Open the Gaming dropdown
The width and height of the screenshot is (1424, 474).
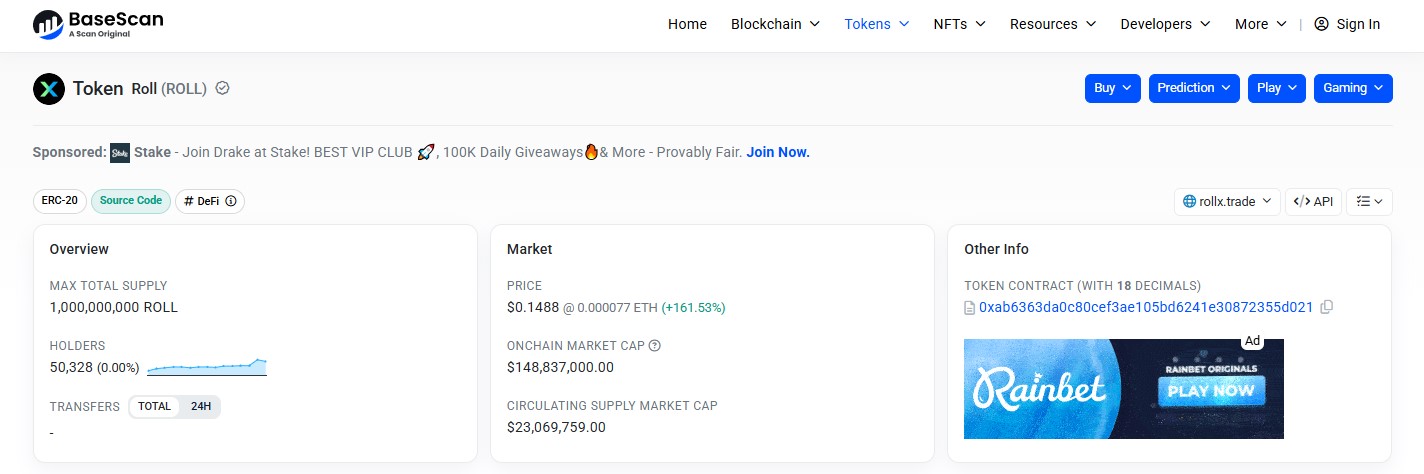1353,88
